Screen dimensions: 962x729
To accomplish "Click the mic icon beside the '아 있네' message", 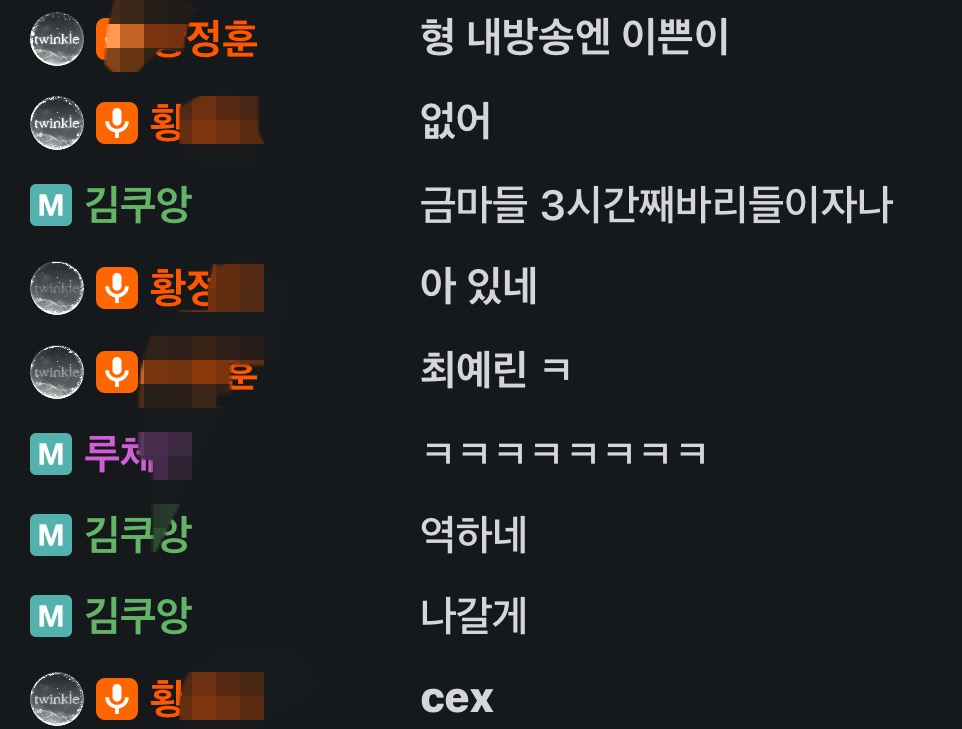I will (x=117, y=288).
